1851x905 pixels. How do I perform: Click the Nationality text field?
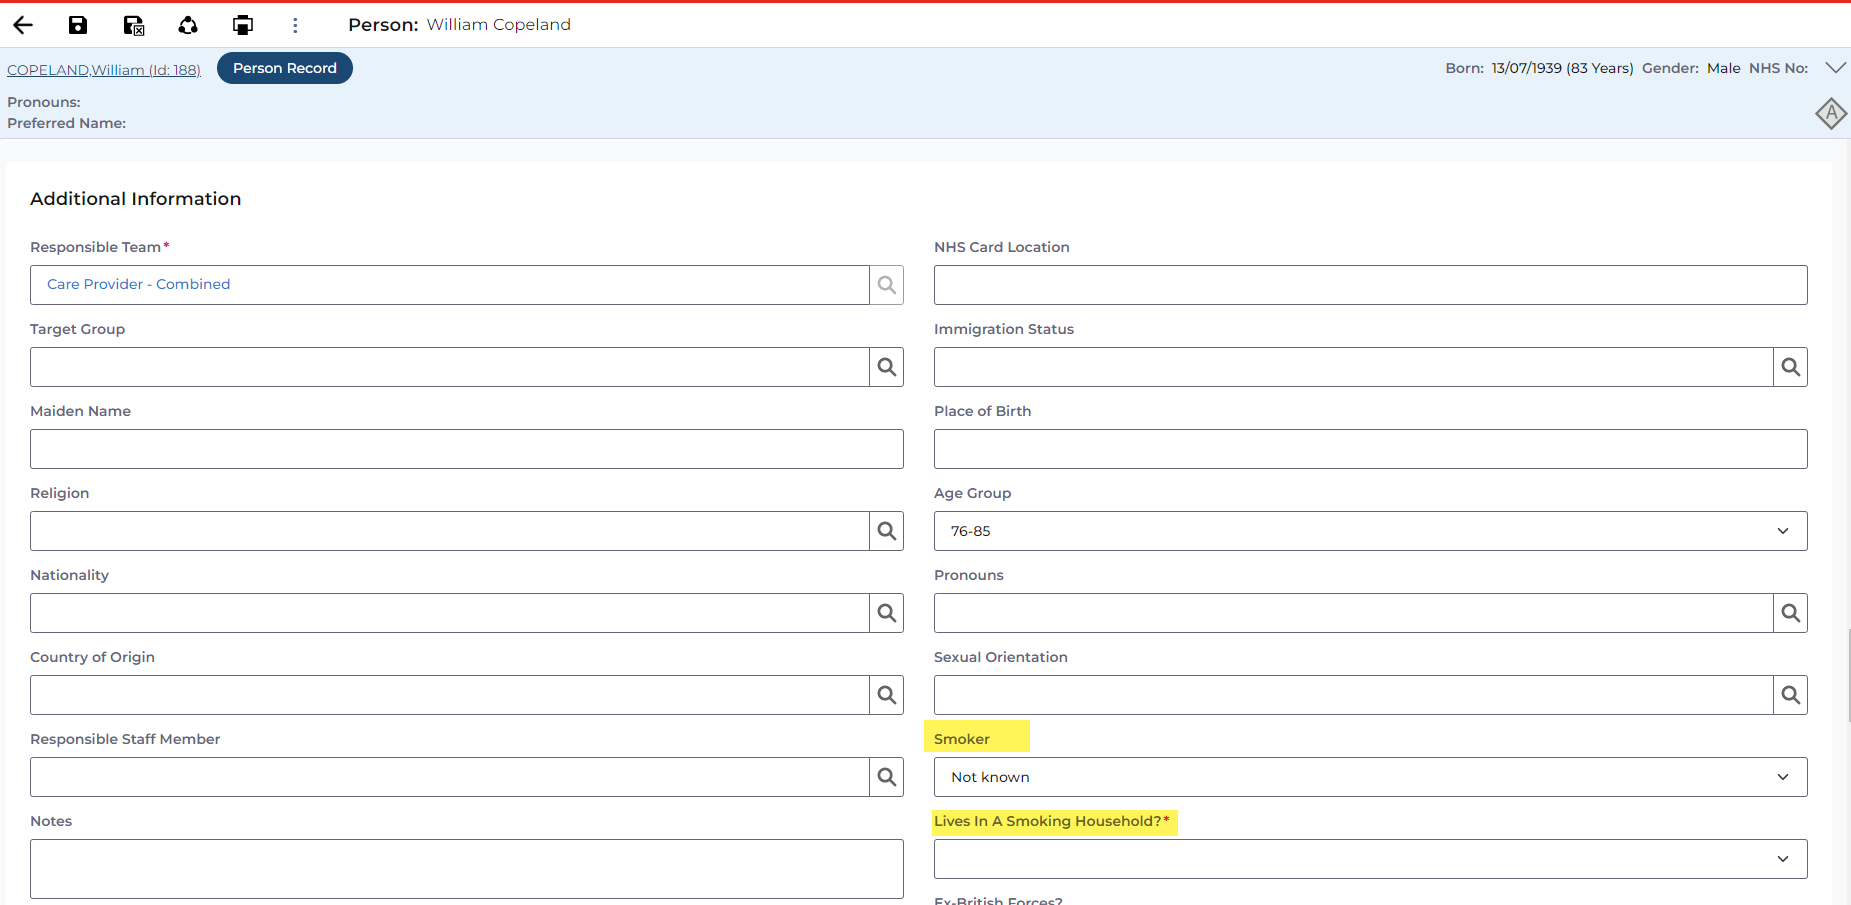click(450, 613)
